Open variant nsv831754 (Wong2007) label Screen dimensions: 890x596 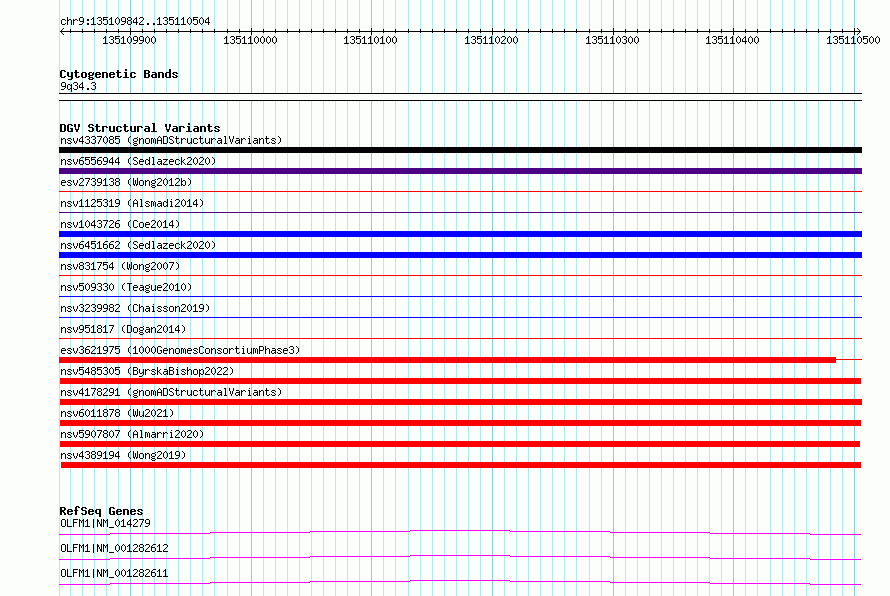pyautogui.click(x=120, y=266)
